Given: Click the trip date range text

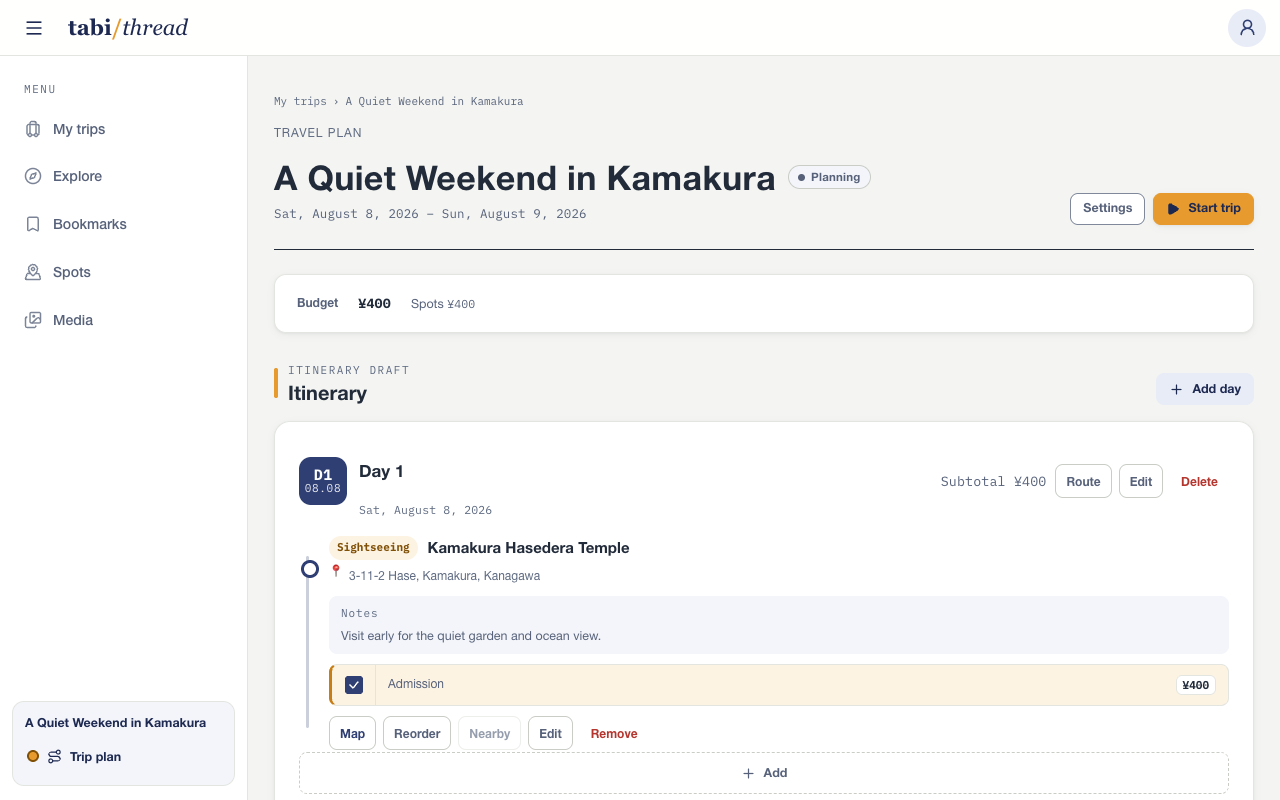Looking at the screenshot, I should point(430,214).
